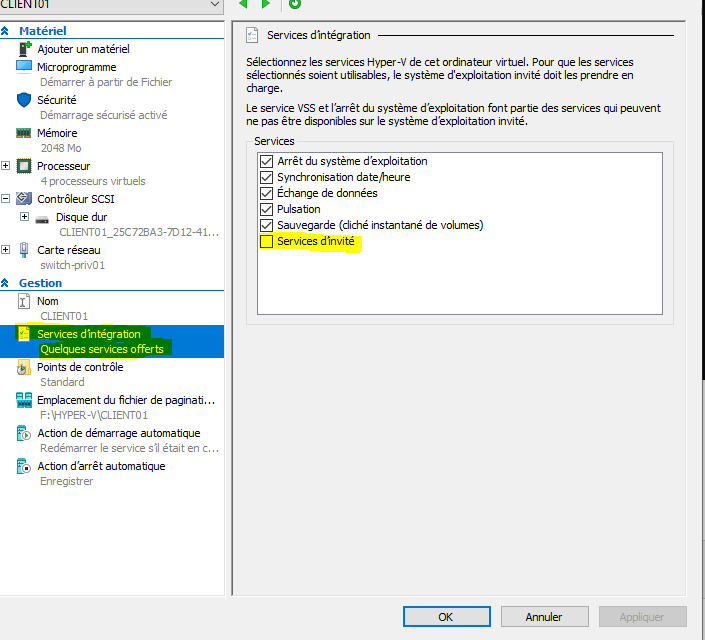Click the Ajouter un matériel icon
The width and height of the screenshot is (705, 640).
coord(24,49)
